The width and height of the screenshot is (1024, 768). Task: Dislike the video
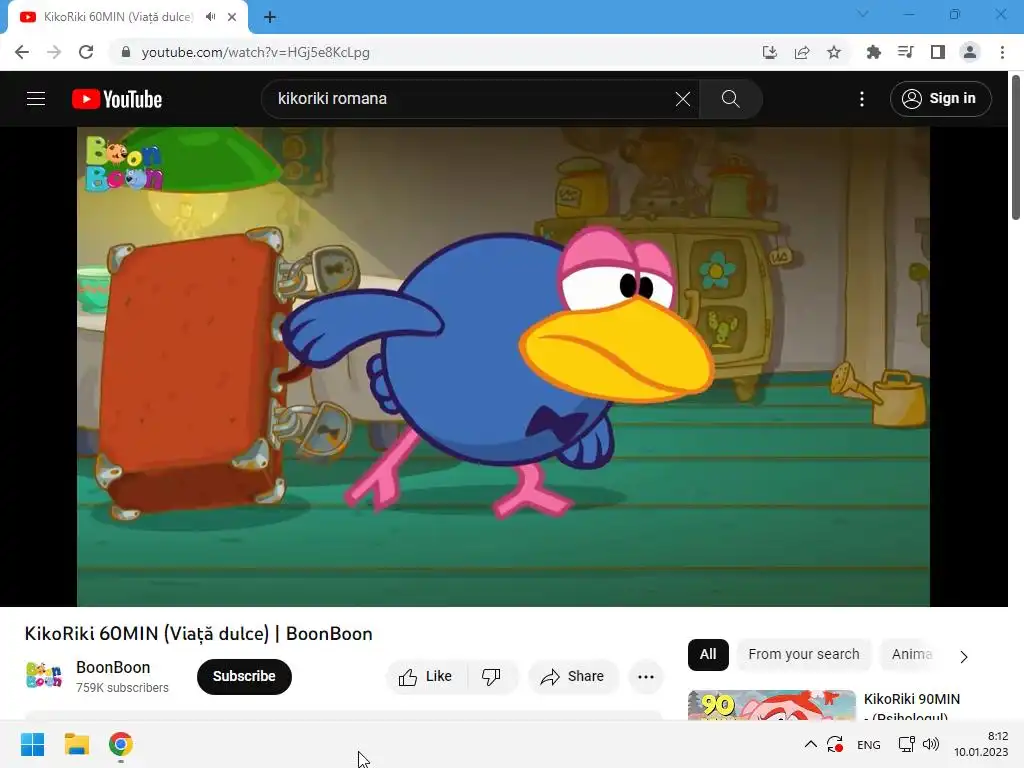coord(492,677)
